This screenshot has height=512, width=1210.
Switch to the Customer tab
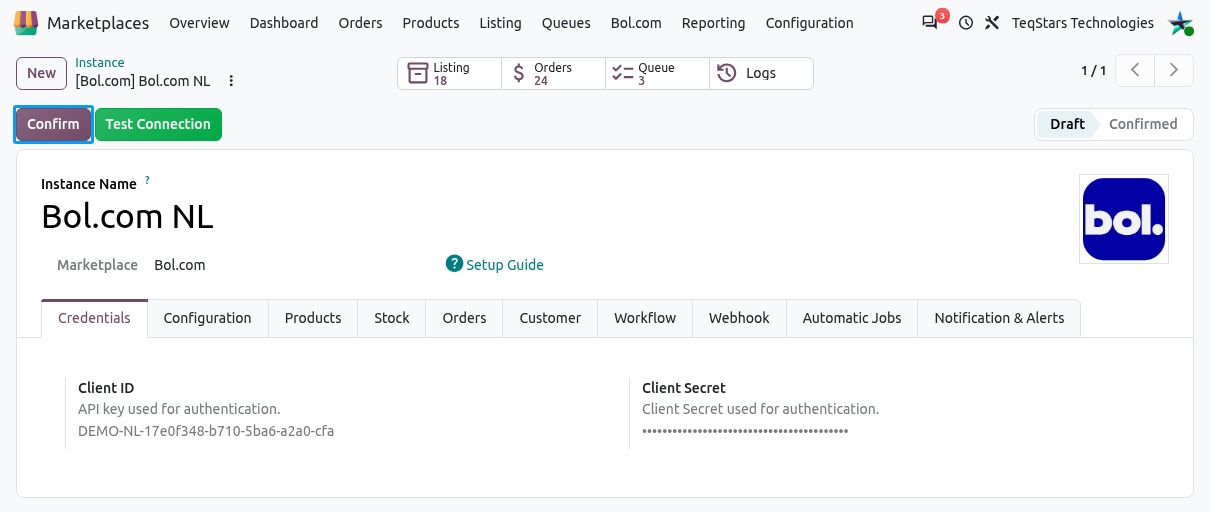[x=550, y=318]
